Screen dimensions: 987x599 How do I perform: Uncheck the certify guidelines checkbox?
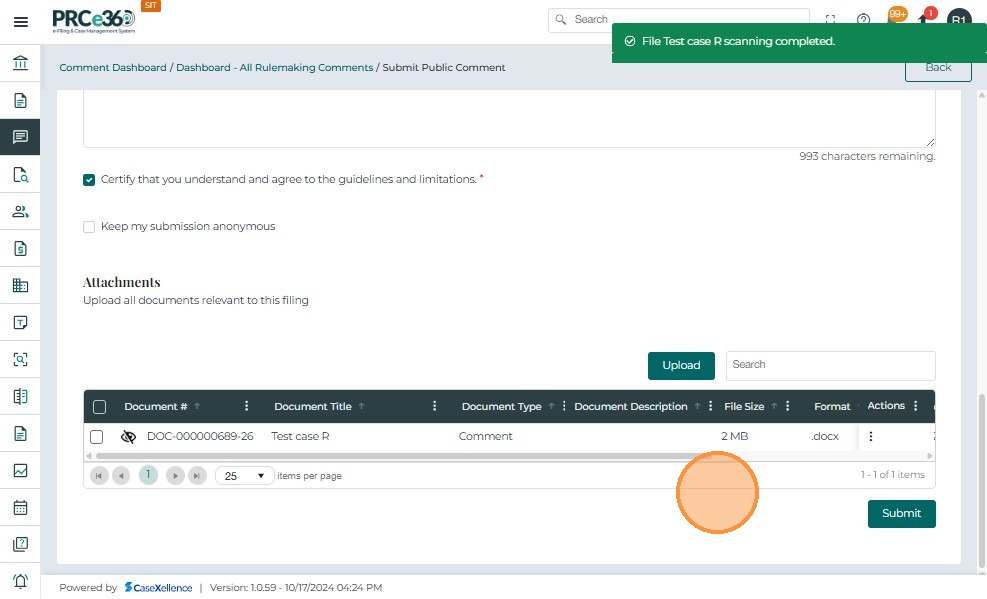tap(89, 180)
